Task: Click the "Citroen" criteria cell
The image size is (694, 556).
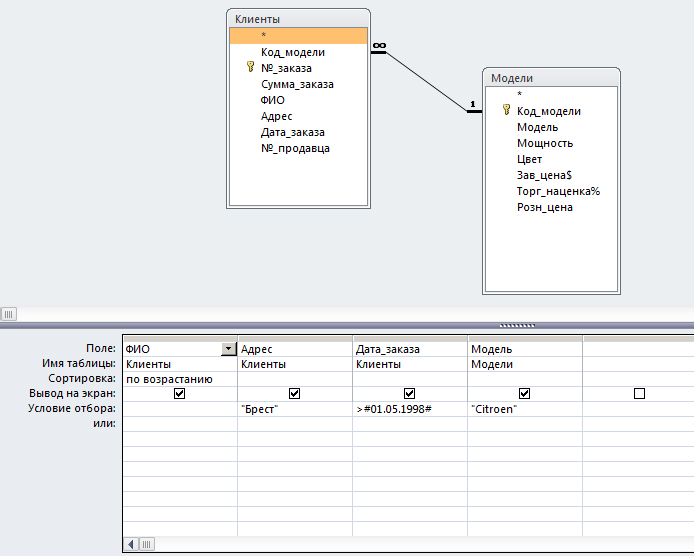Action: (525, 409)
